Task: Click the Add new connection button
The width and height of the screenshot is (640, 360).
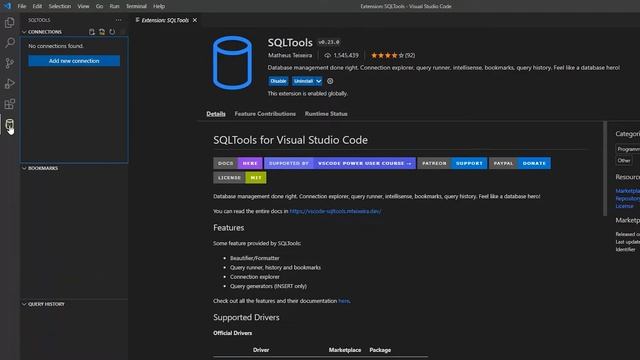Action: point(74,61)
